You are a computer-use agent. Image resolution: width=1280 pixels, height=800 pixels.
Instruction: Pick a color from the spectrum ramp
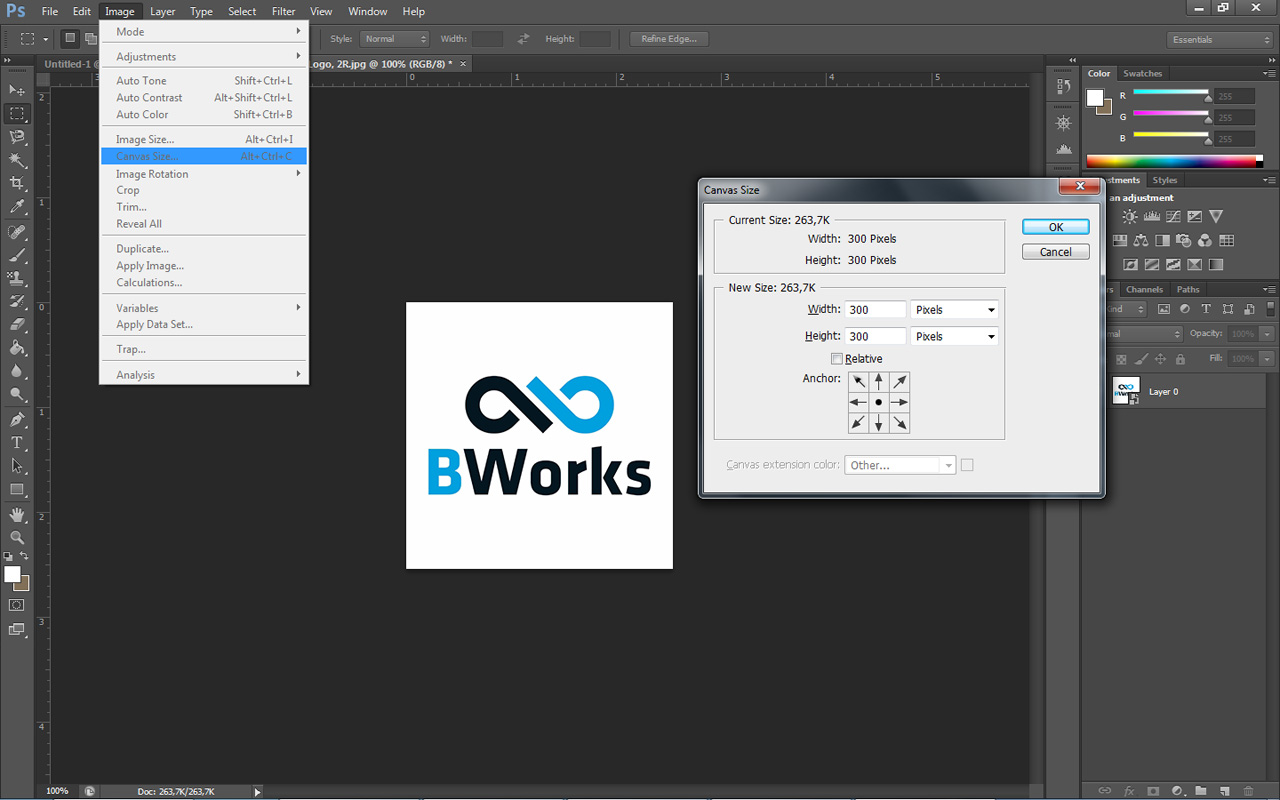[1170, 160]
